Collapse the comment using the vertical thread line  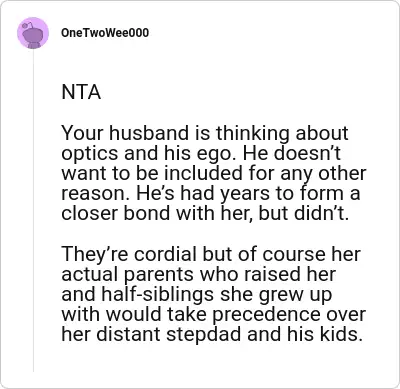33,211
